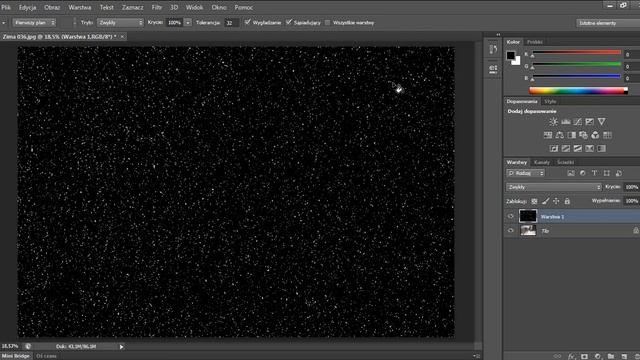The image size is (640, 360).
Task: Toggle lock transparent pixels
Action: 534,201
